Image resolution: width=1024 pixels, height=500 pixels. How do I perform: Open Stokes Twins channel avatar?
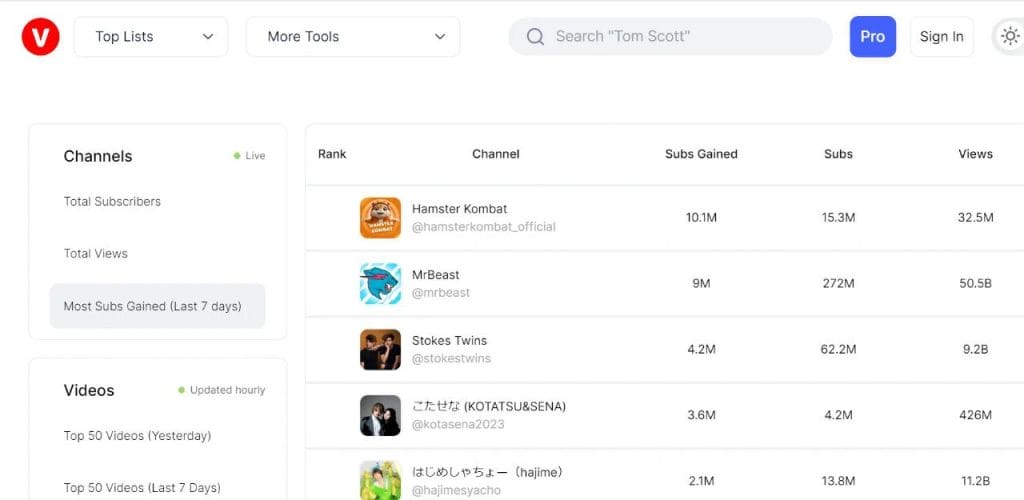(380, 349)
